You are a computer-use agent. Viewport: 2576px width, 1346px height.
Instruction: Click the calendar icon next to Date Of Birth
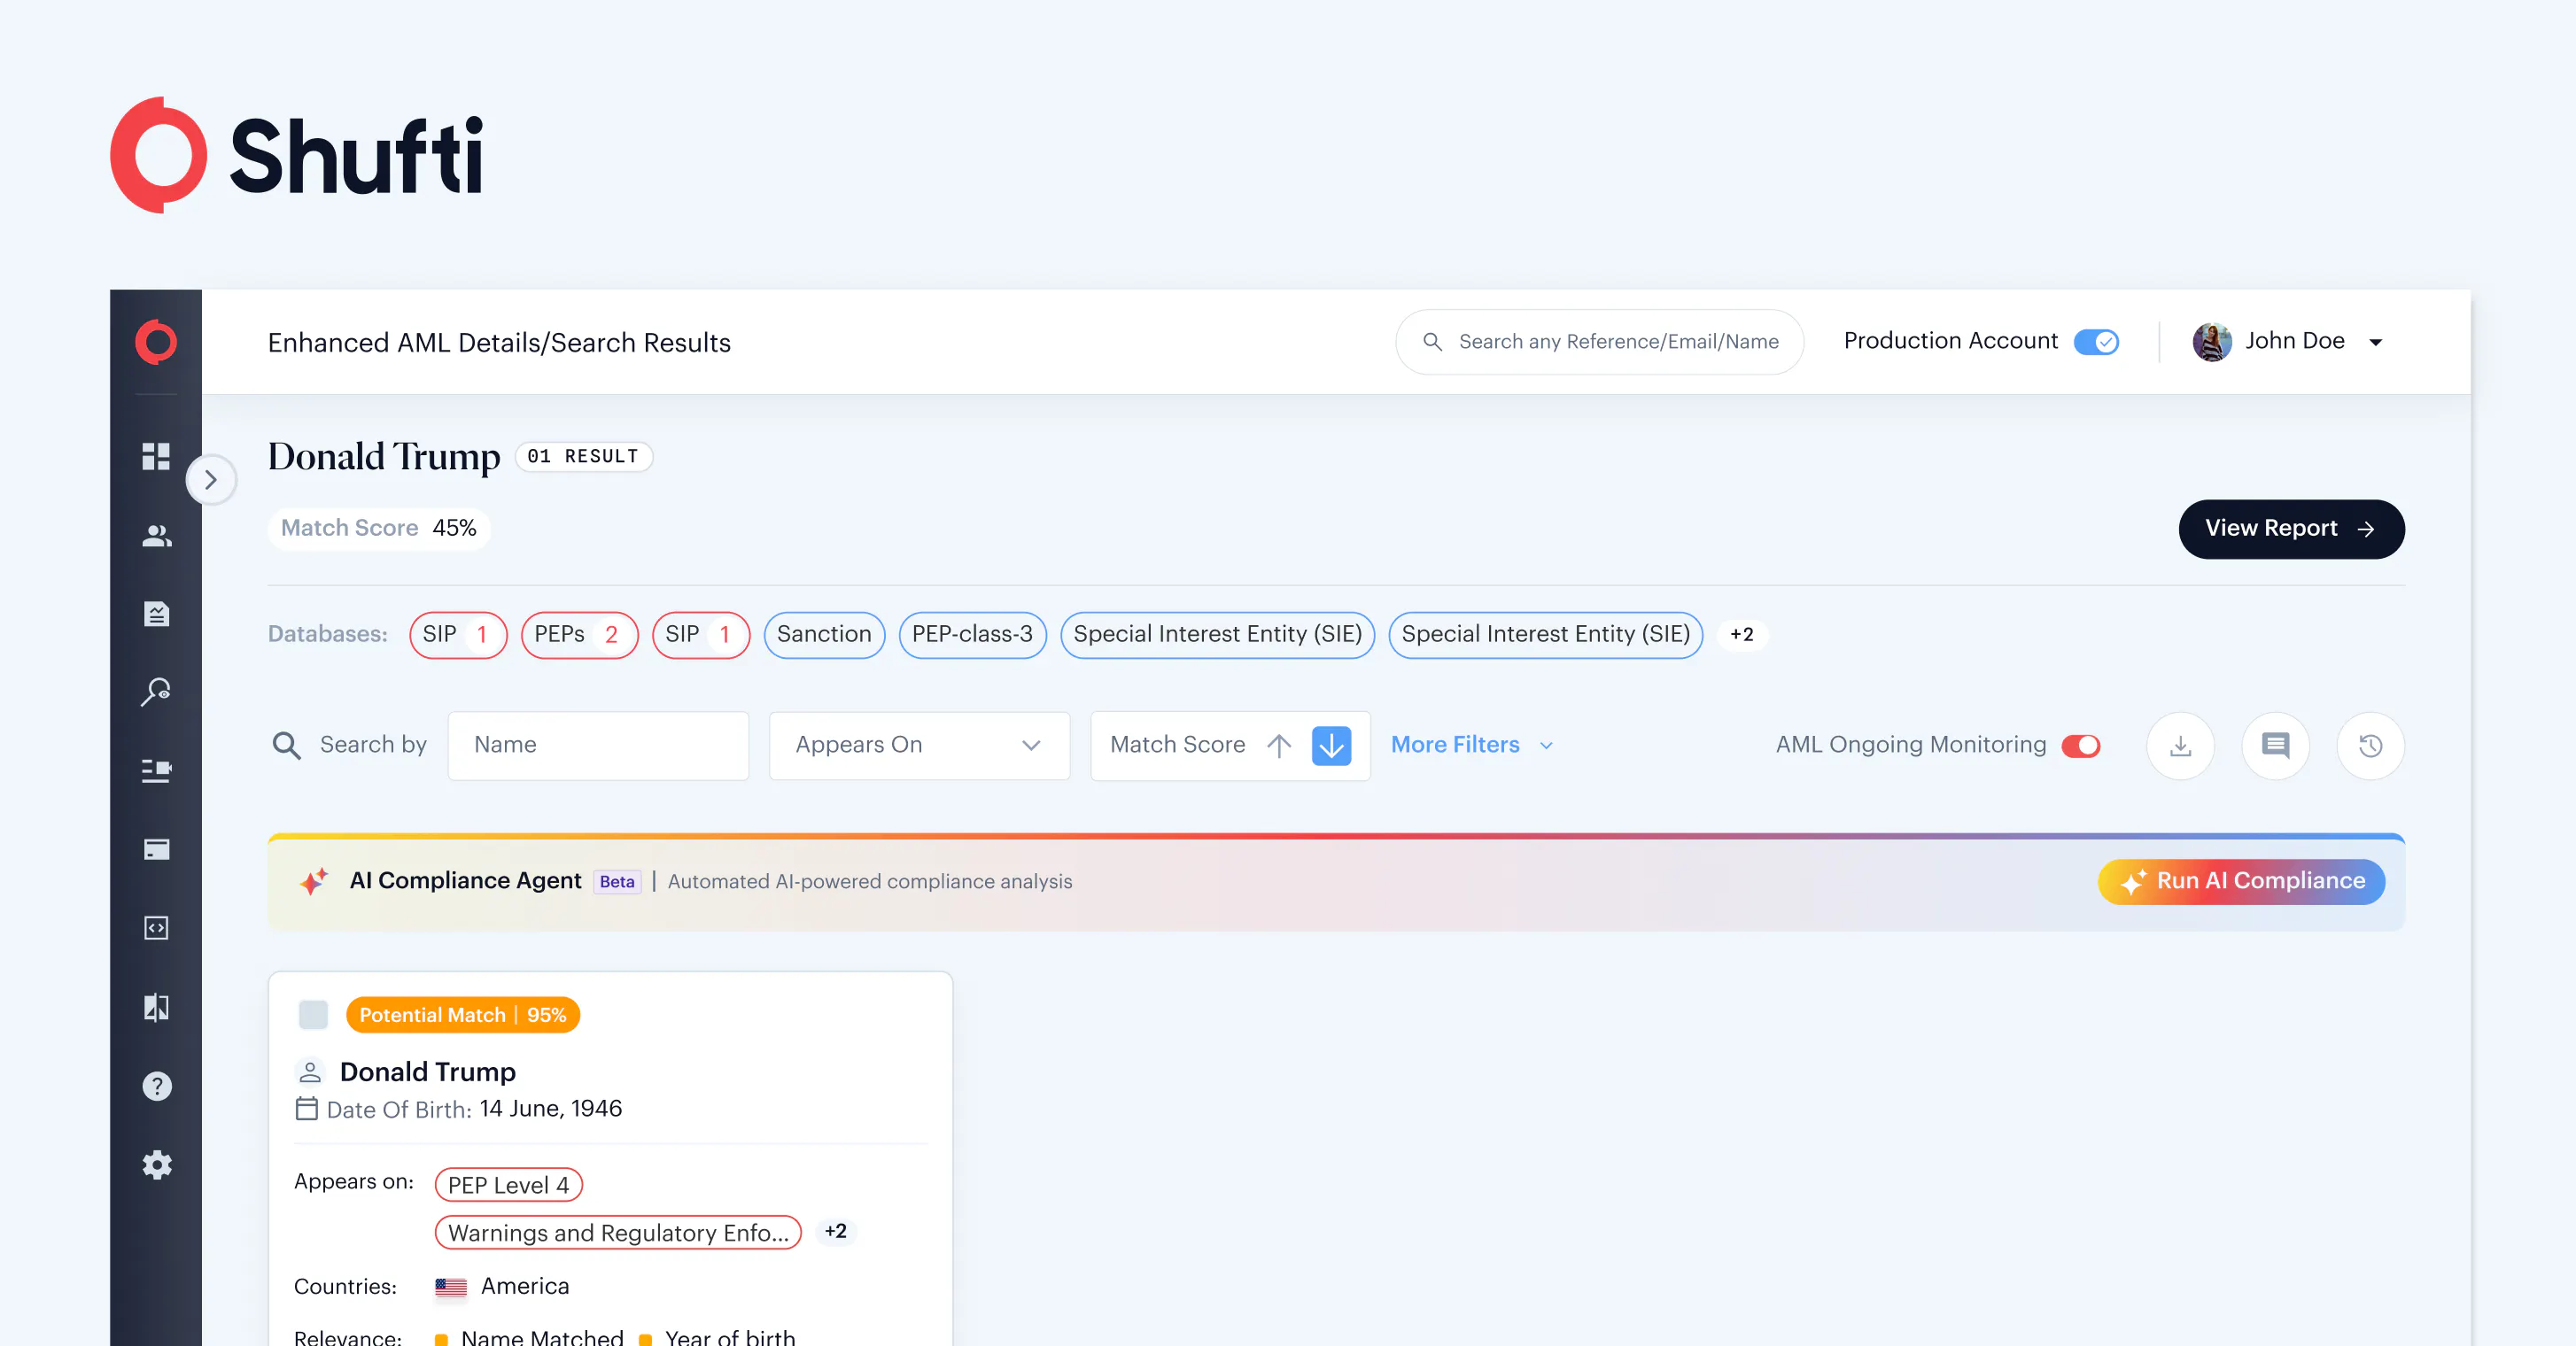306,1109
